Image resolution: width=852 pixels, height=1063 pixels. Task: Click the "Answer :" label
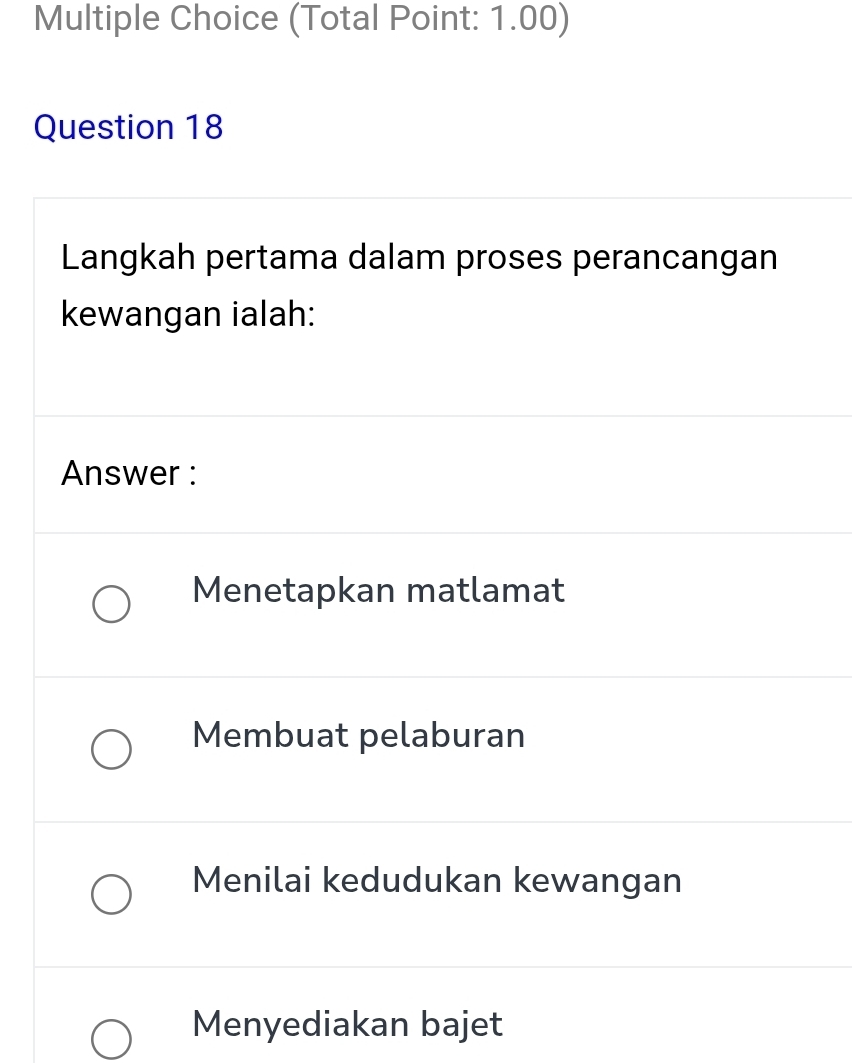pos(127,474)
